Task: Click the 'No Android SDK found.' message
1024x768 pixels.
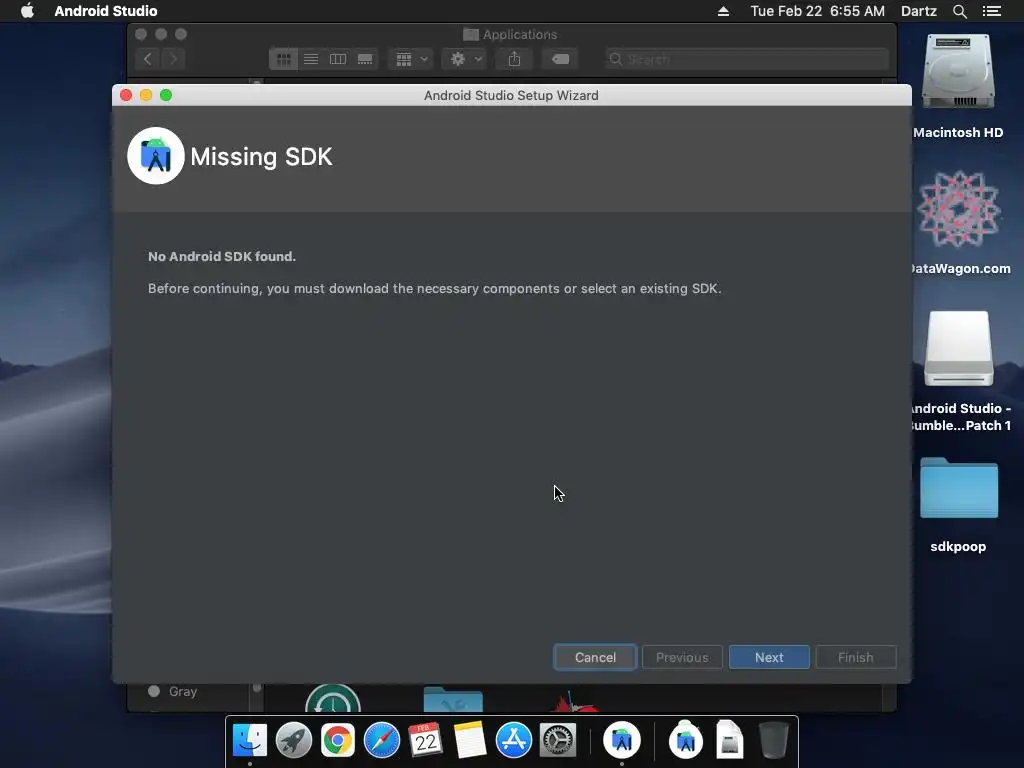Action: 222,256
